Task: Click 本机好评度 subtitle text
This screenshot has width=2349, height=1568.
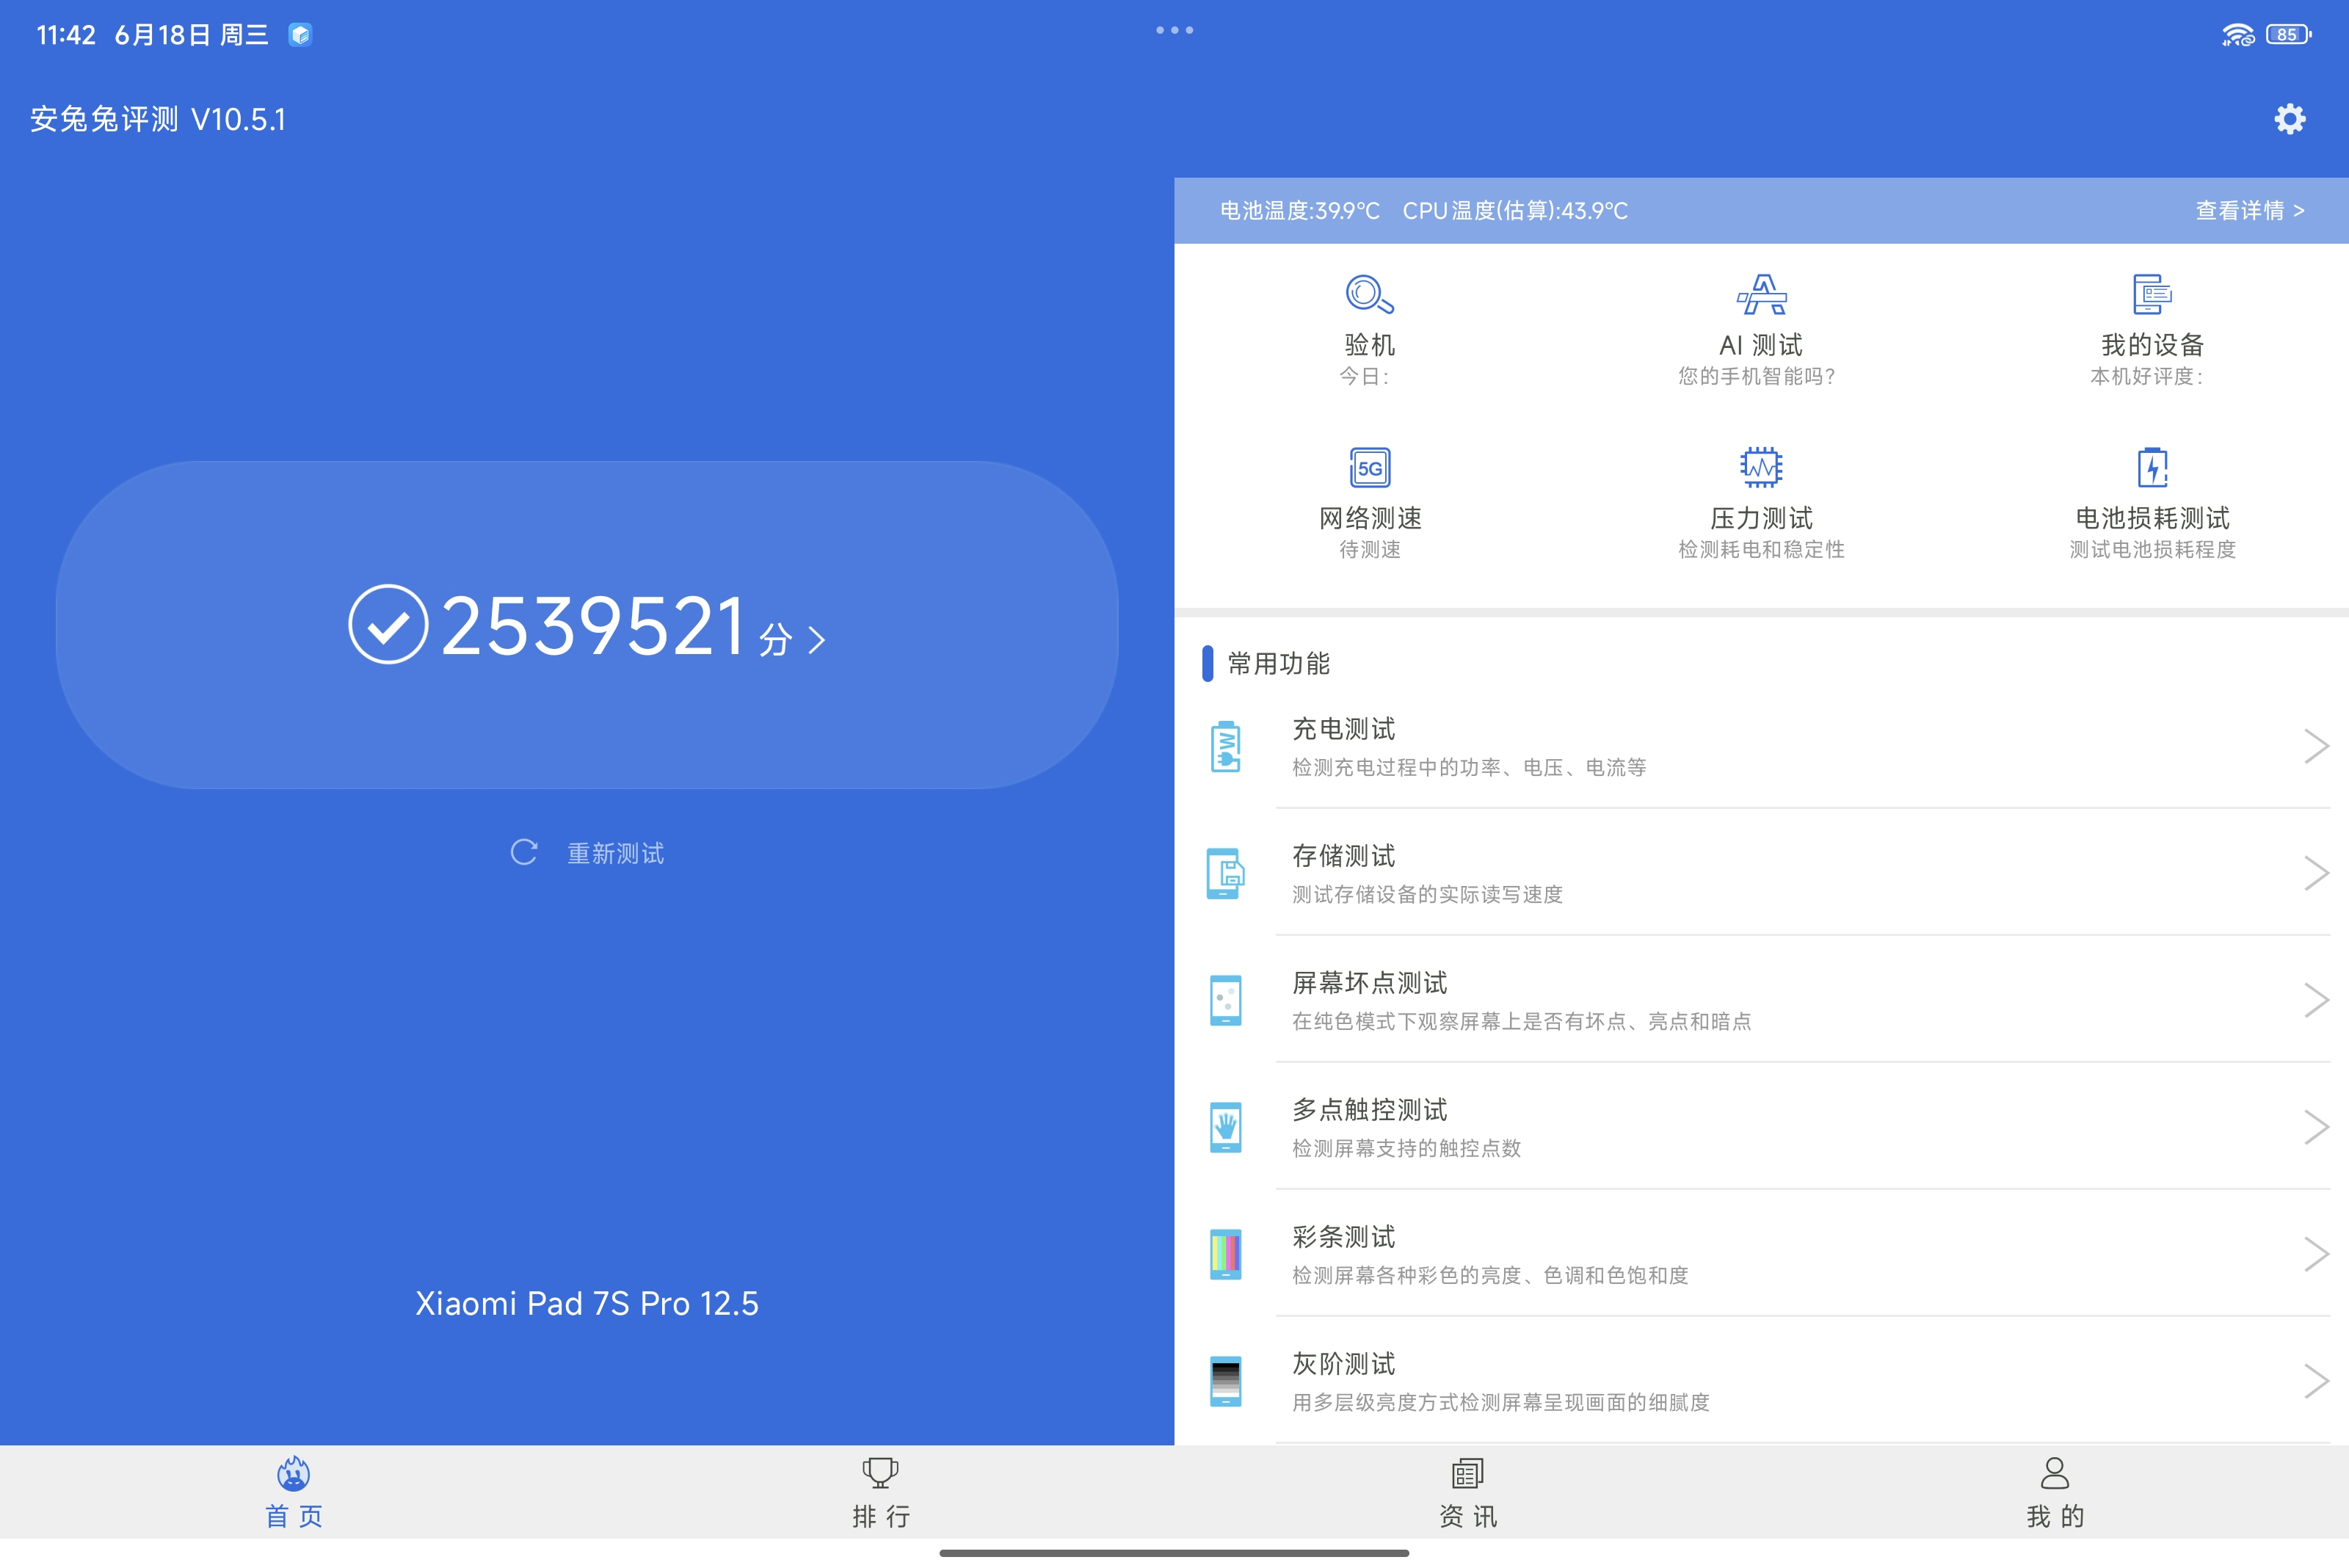Action: (x=2146, y=376)
